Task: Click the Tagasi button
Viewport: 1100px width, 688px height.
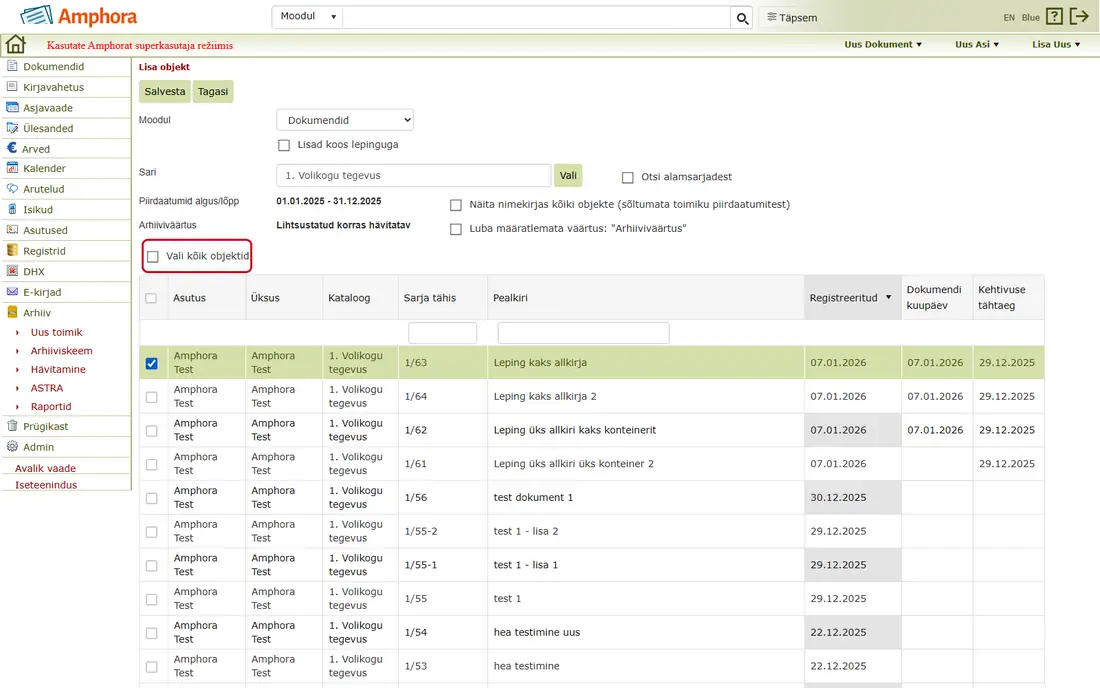Action: click(x=213, y=91)
